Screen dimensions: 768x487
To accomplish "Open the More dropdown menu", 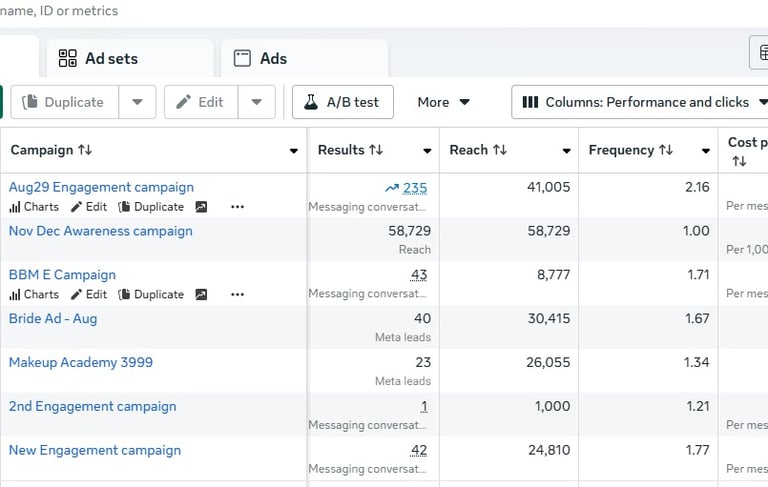I will [444, 102].
